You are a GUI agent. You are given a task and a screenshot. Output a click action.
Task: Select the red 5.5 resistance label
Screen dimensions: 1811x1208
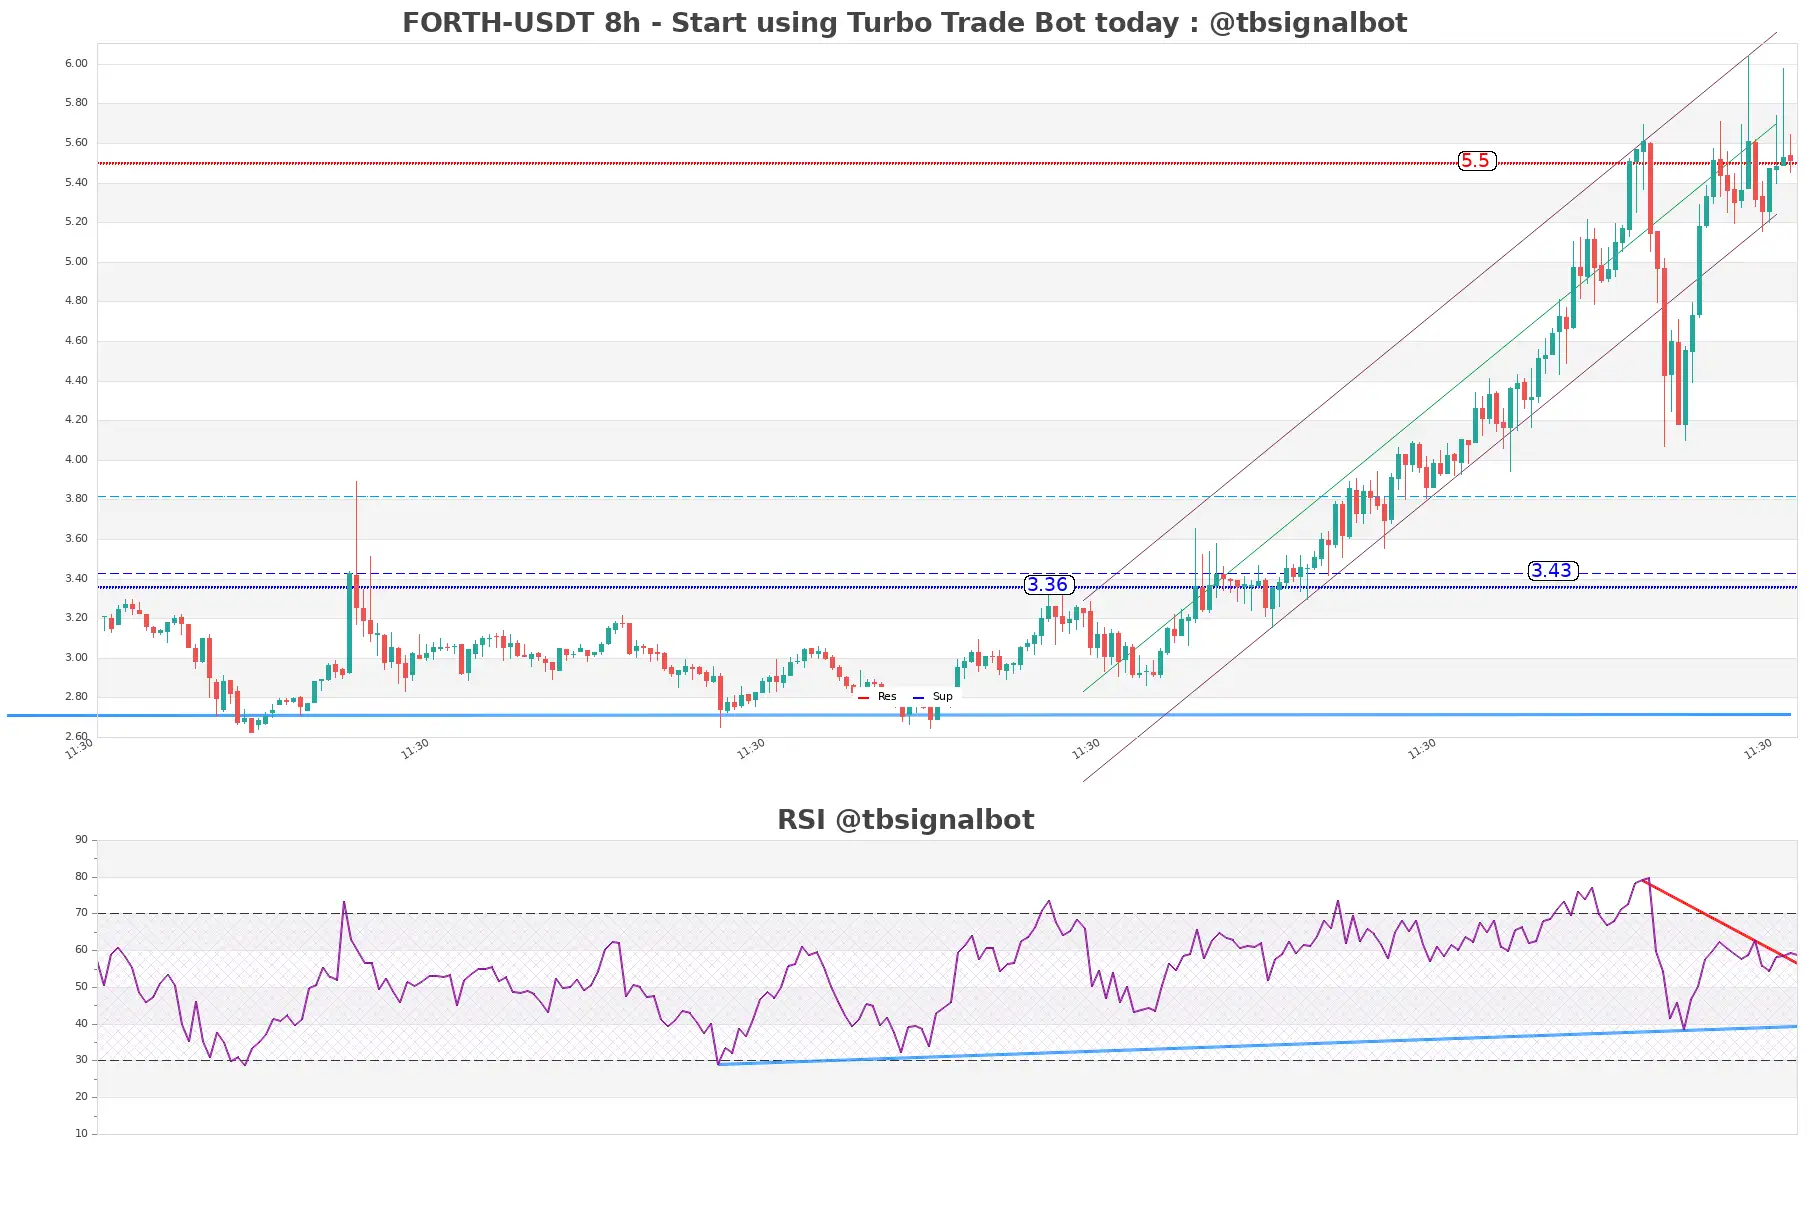(x=1476, y=161)
